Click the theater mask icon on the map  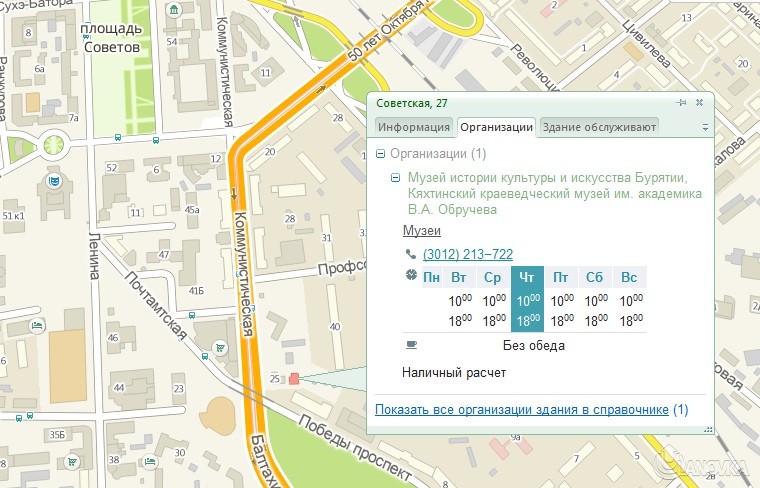52,181
